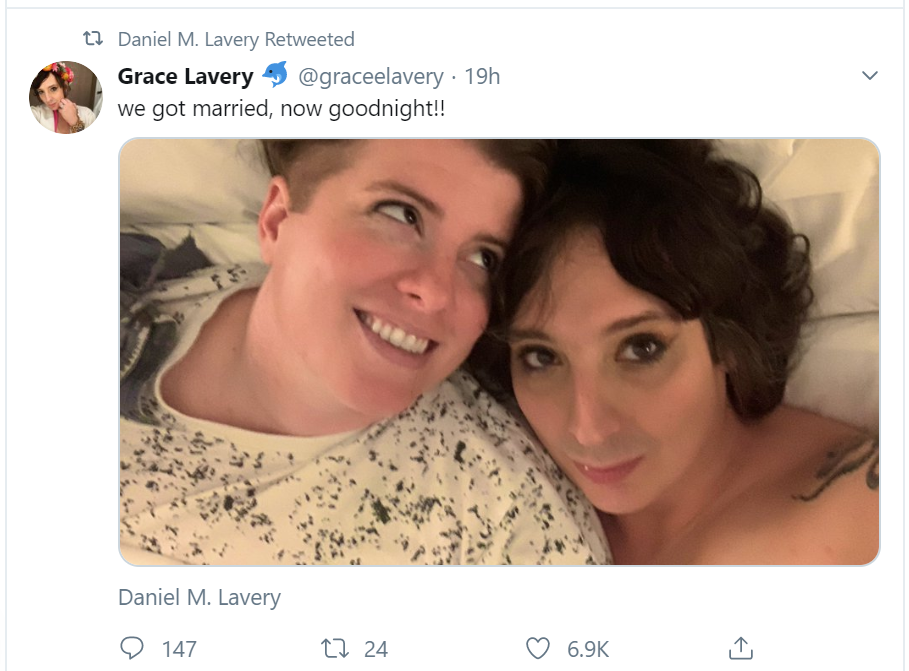Click the reply speech bubble icon
The width and height of the screenshot is (909, 671).
tap(131, 649)
